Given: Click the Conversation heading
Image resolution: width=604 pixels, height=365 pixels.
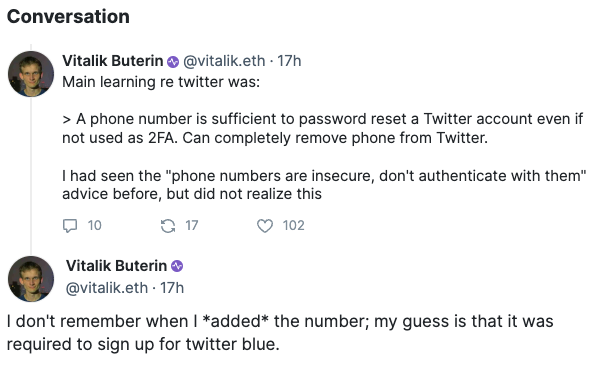Looking at the screenshot, I should coord(68,17).
